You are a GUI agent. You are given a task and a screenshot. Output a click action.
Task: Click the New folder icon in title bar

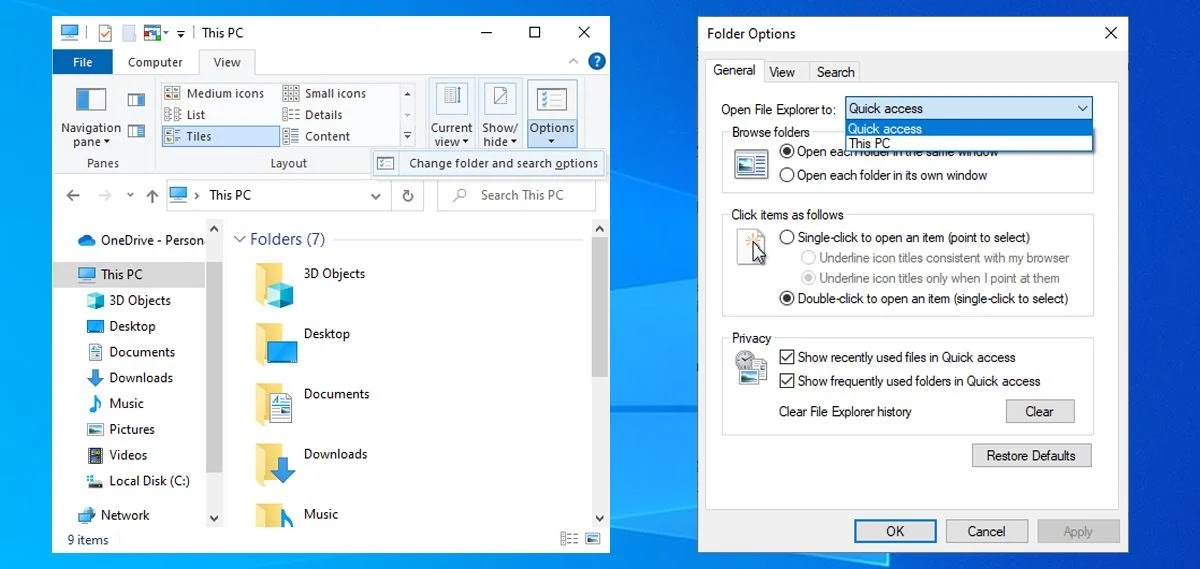click(128, 33)
